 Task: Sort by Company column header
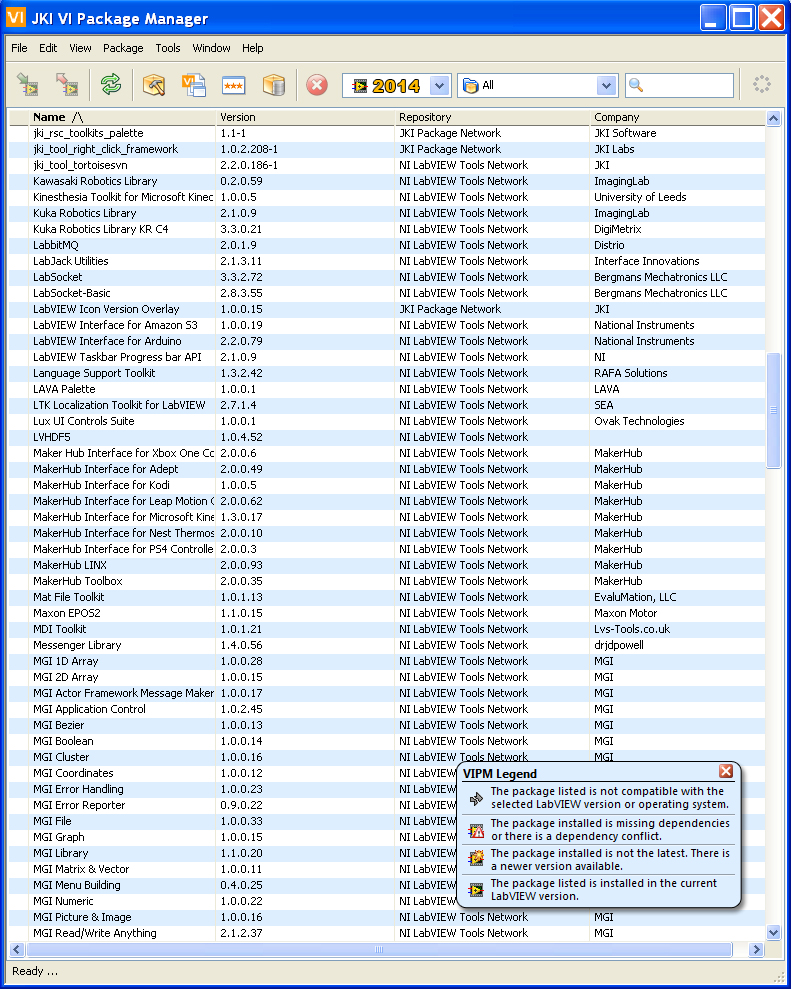point(616,117)
